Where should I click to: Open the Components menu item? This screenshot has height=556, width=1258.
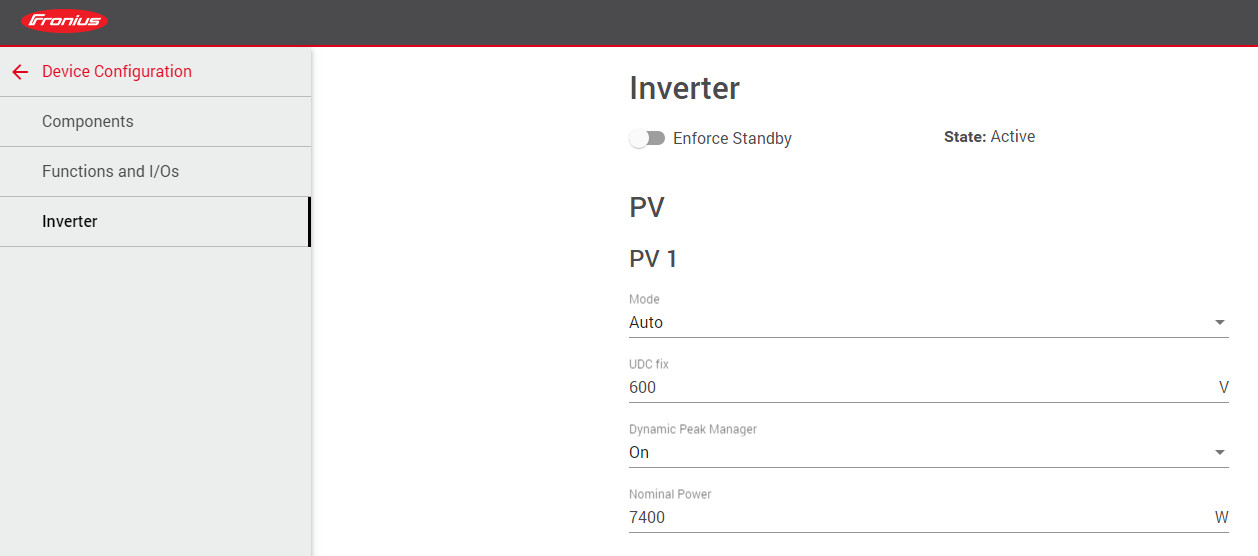(x=88, y=122)
